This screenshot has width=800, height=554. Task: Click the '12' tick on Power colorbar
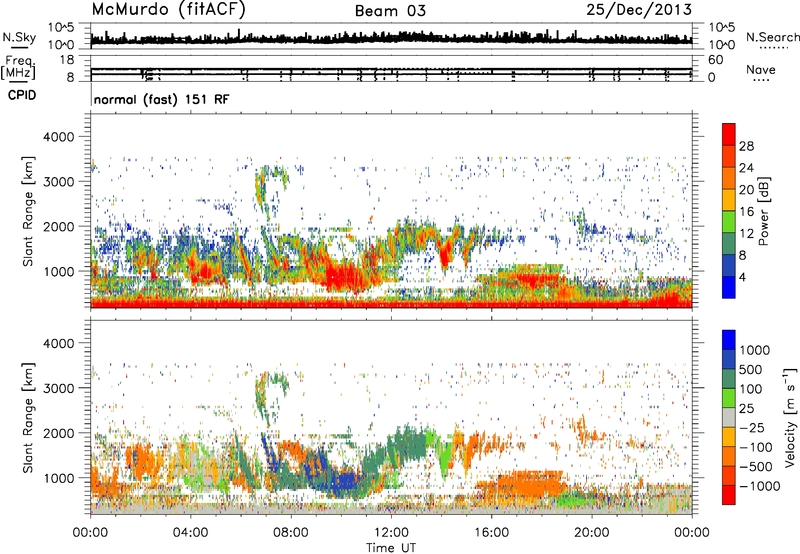point(746,234)
